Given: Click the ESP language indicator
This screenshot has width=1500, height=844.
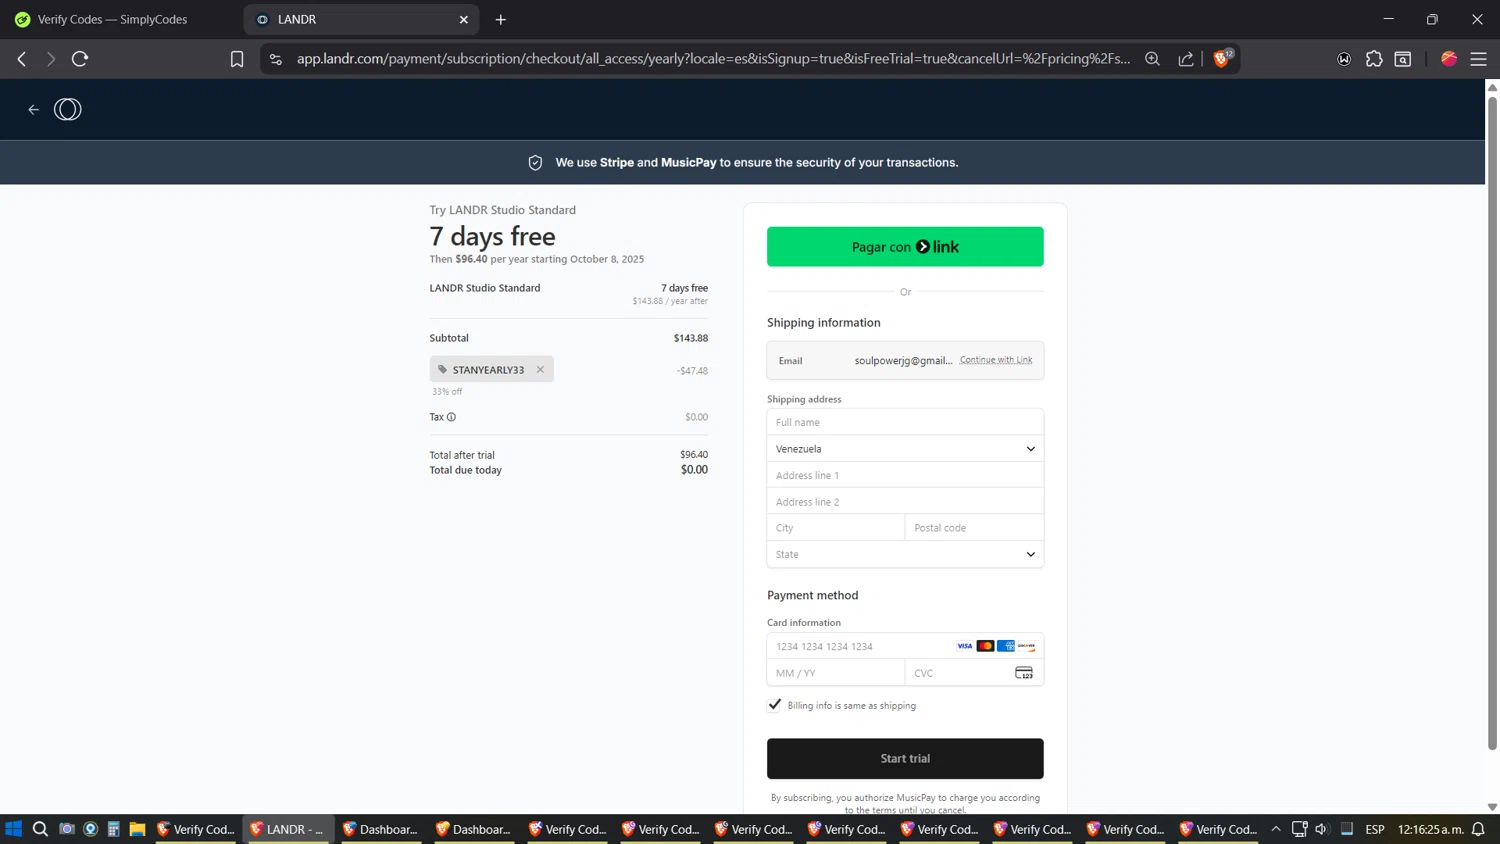Looking at the screenshot, I should tap(1375, 829).
